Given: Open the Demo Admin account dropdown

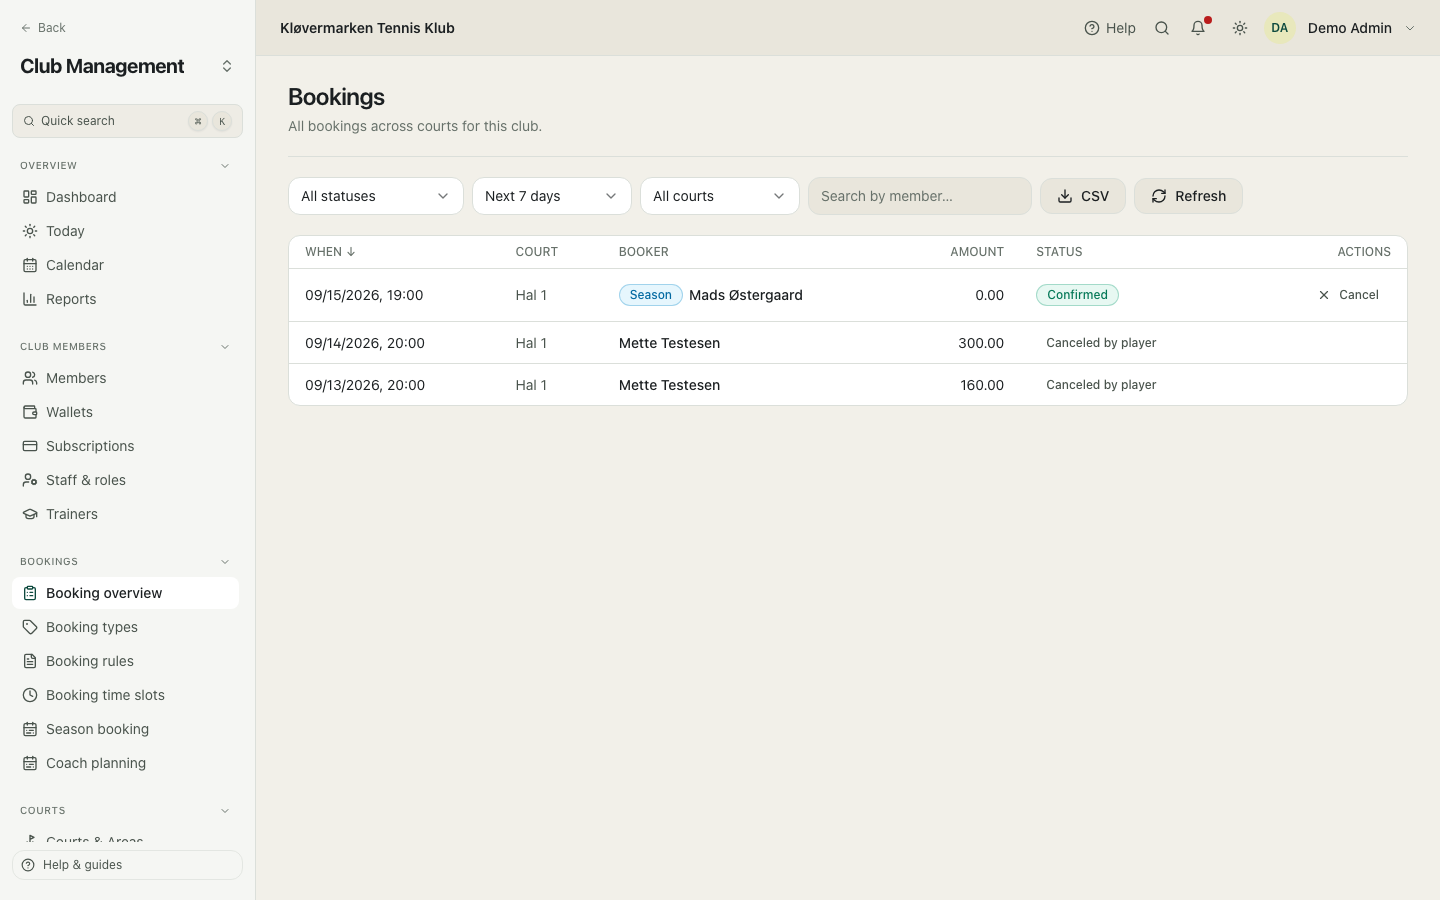Looking at the screenshot, I should coord(1341,28).
